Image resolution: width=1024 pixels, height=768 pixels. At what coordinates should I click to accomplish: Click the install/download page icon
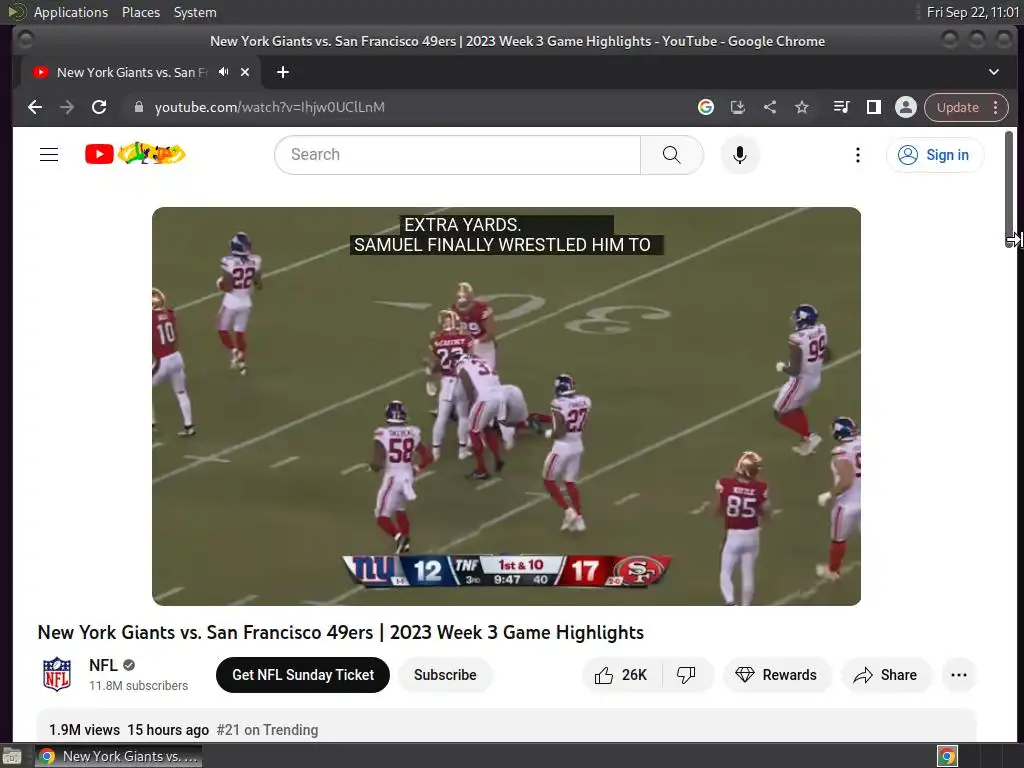[x=737, y=107]
